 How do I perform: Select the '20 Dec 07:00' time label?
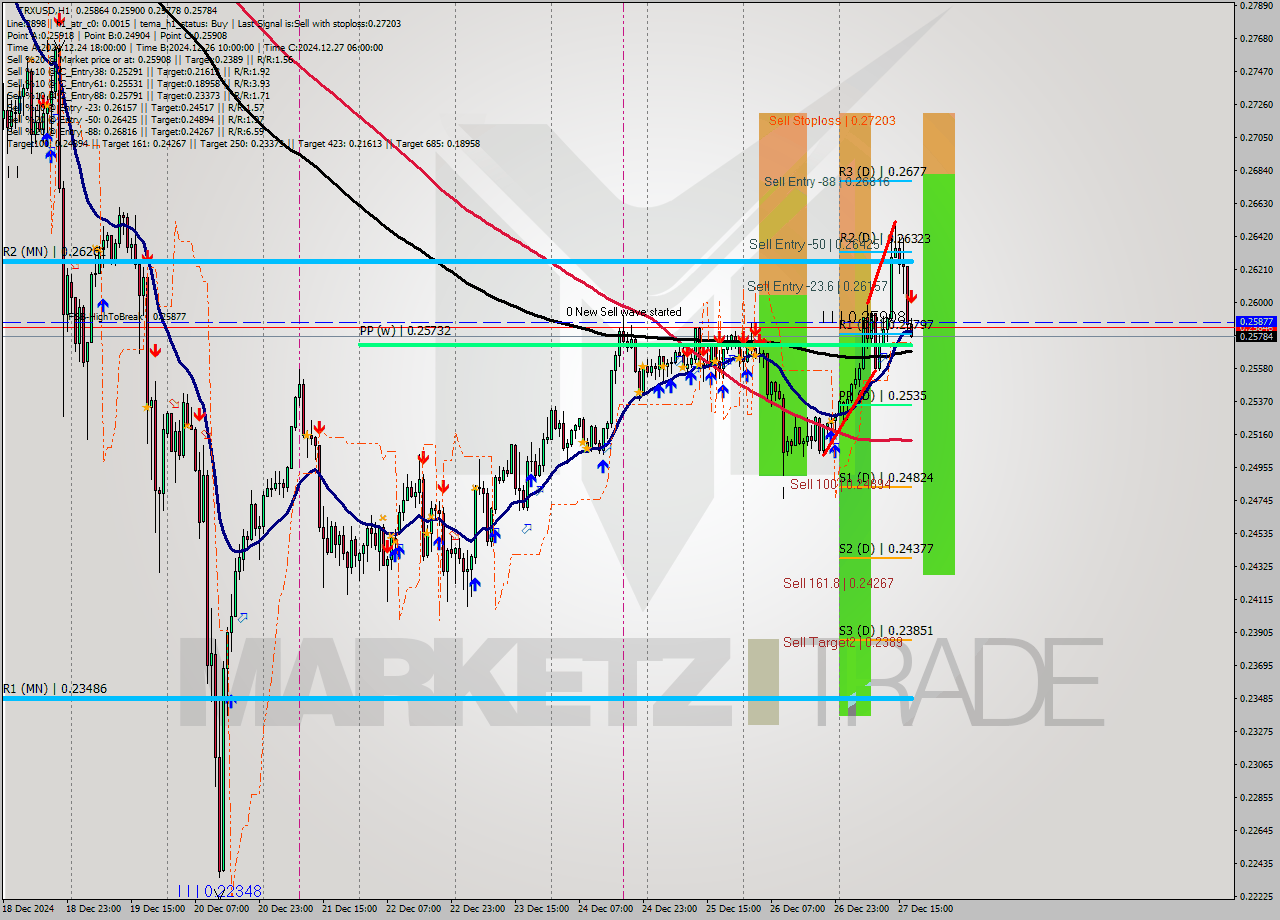220,909
